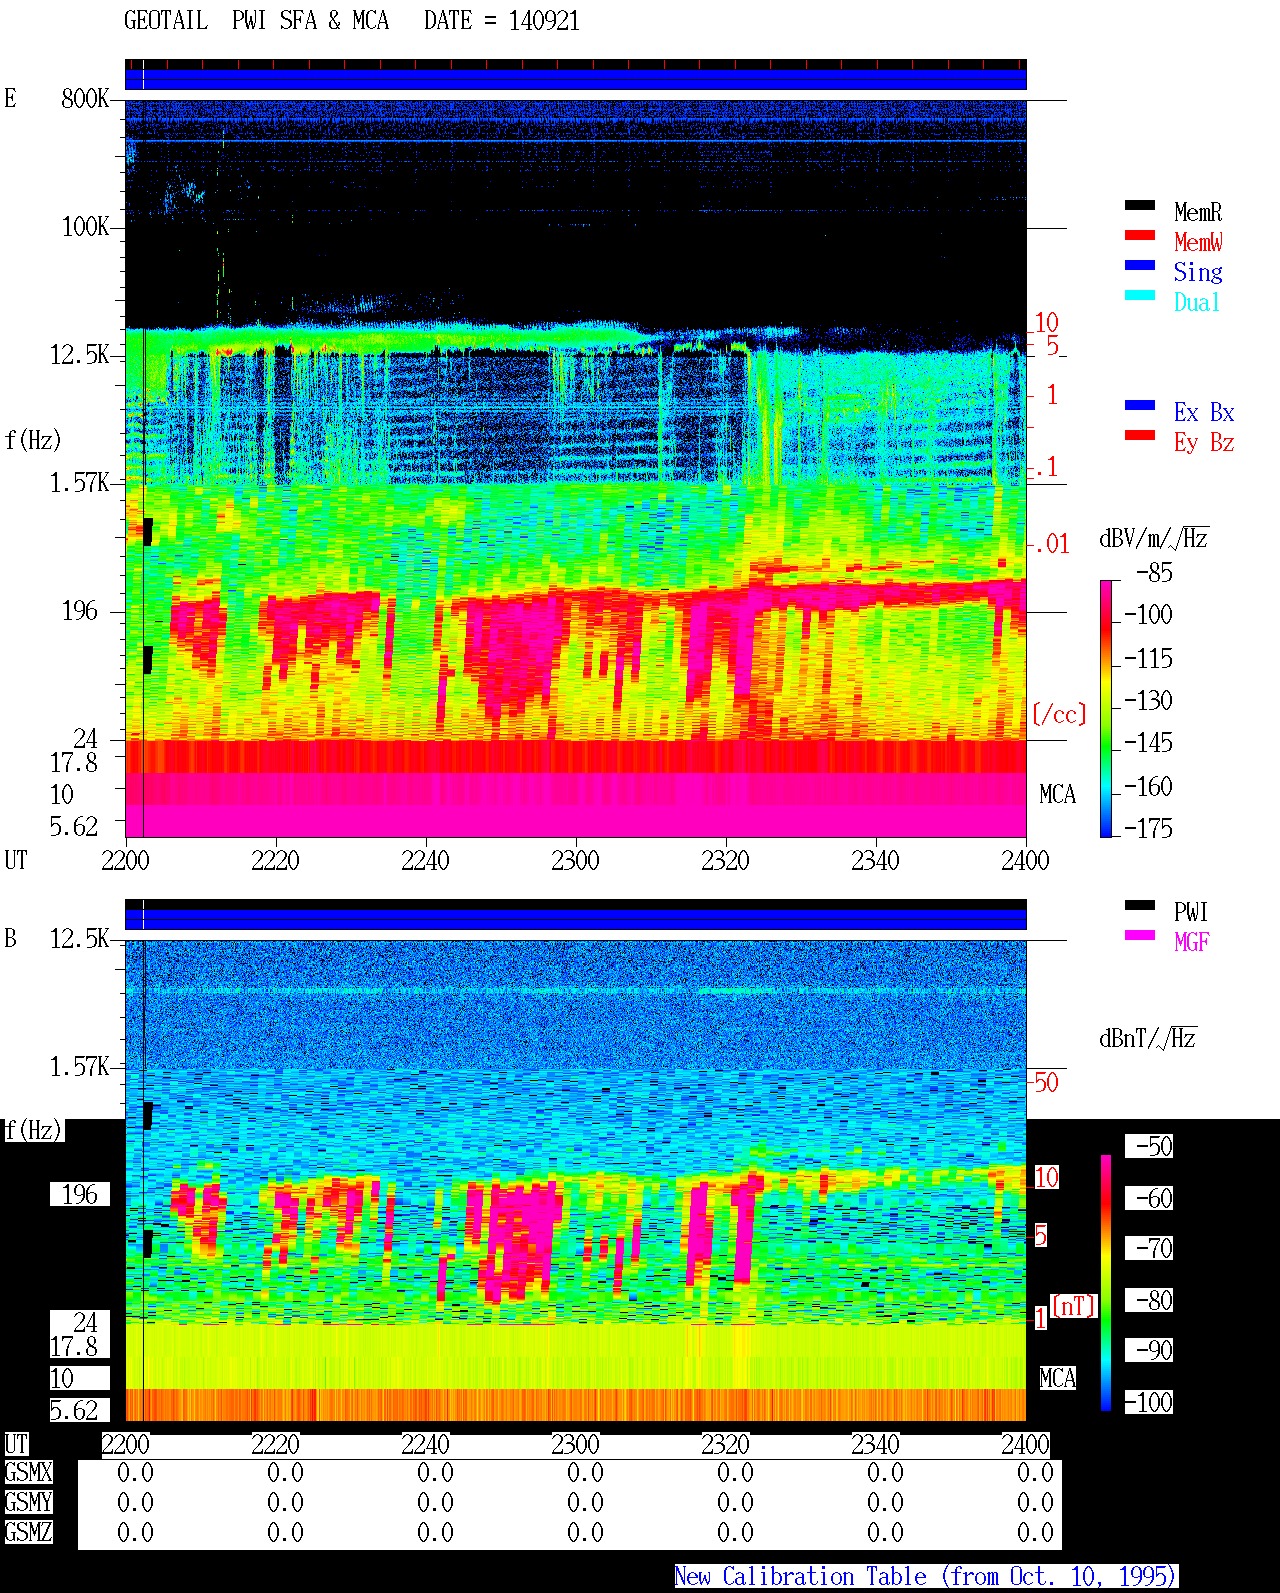
Task: Click the Ey Bz legend label
Action: (x=1204, y=442)
